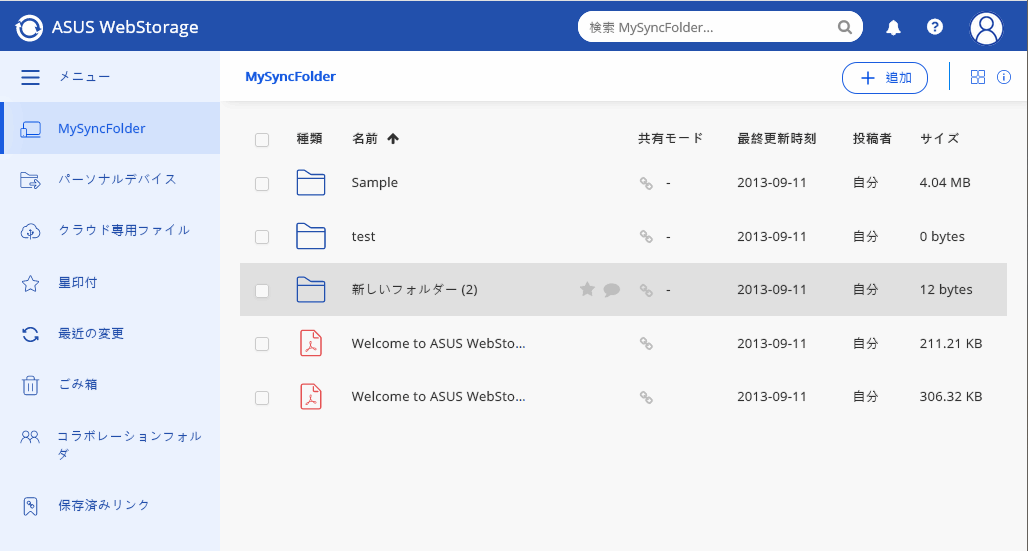Screen dimensions: 1028x551
Task: Click the ASUS WebStorage logo icon
Action: coord(29,28)
